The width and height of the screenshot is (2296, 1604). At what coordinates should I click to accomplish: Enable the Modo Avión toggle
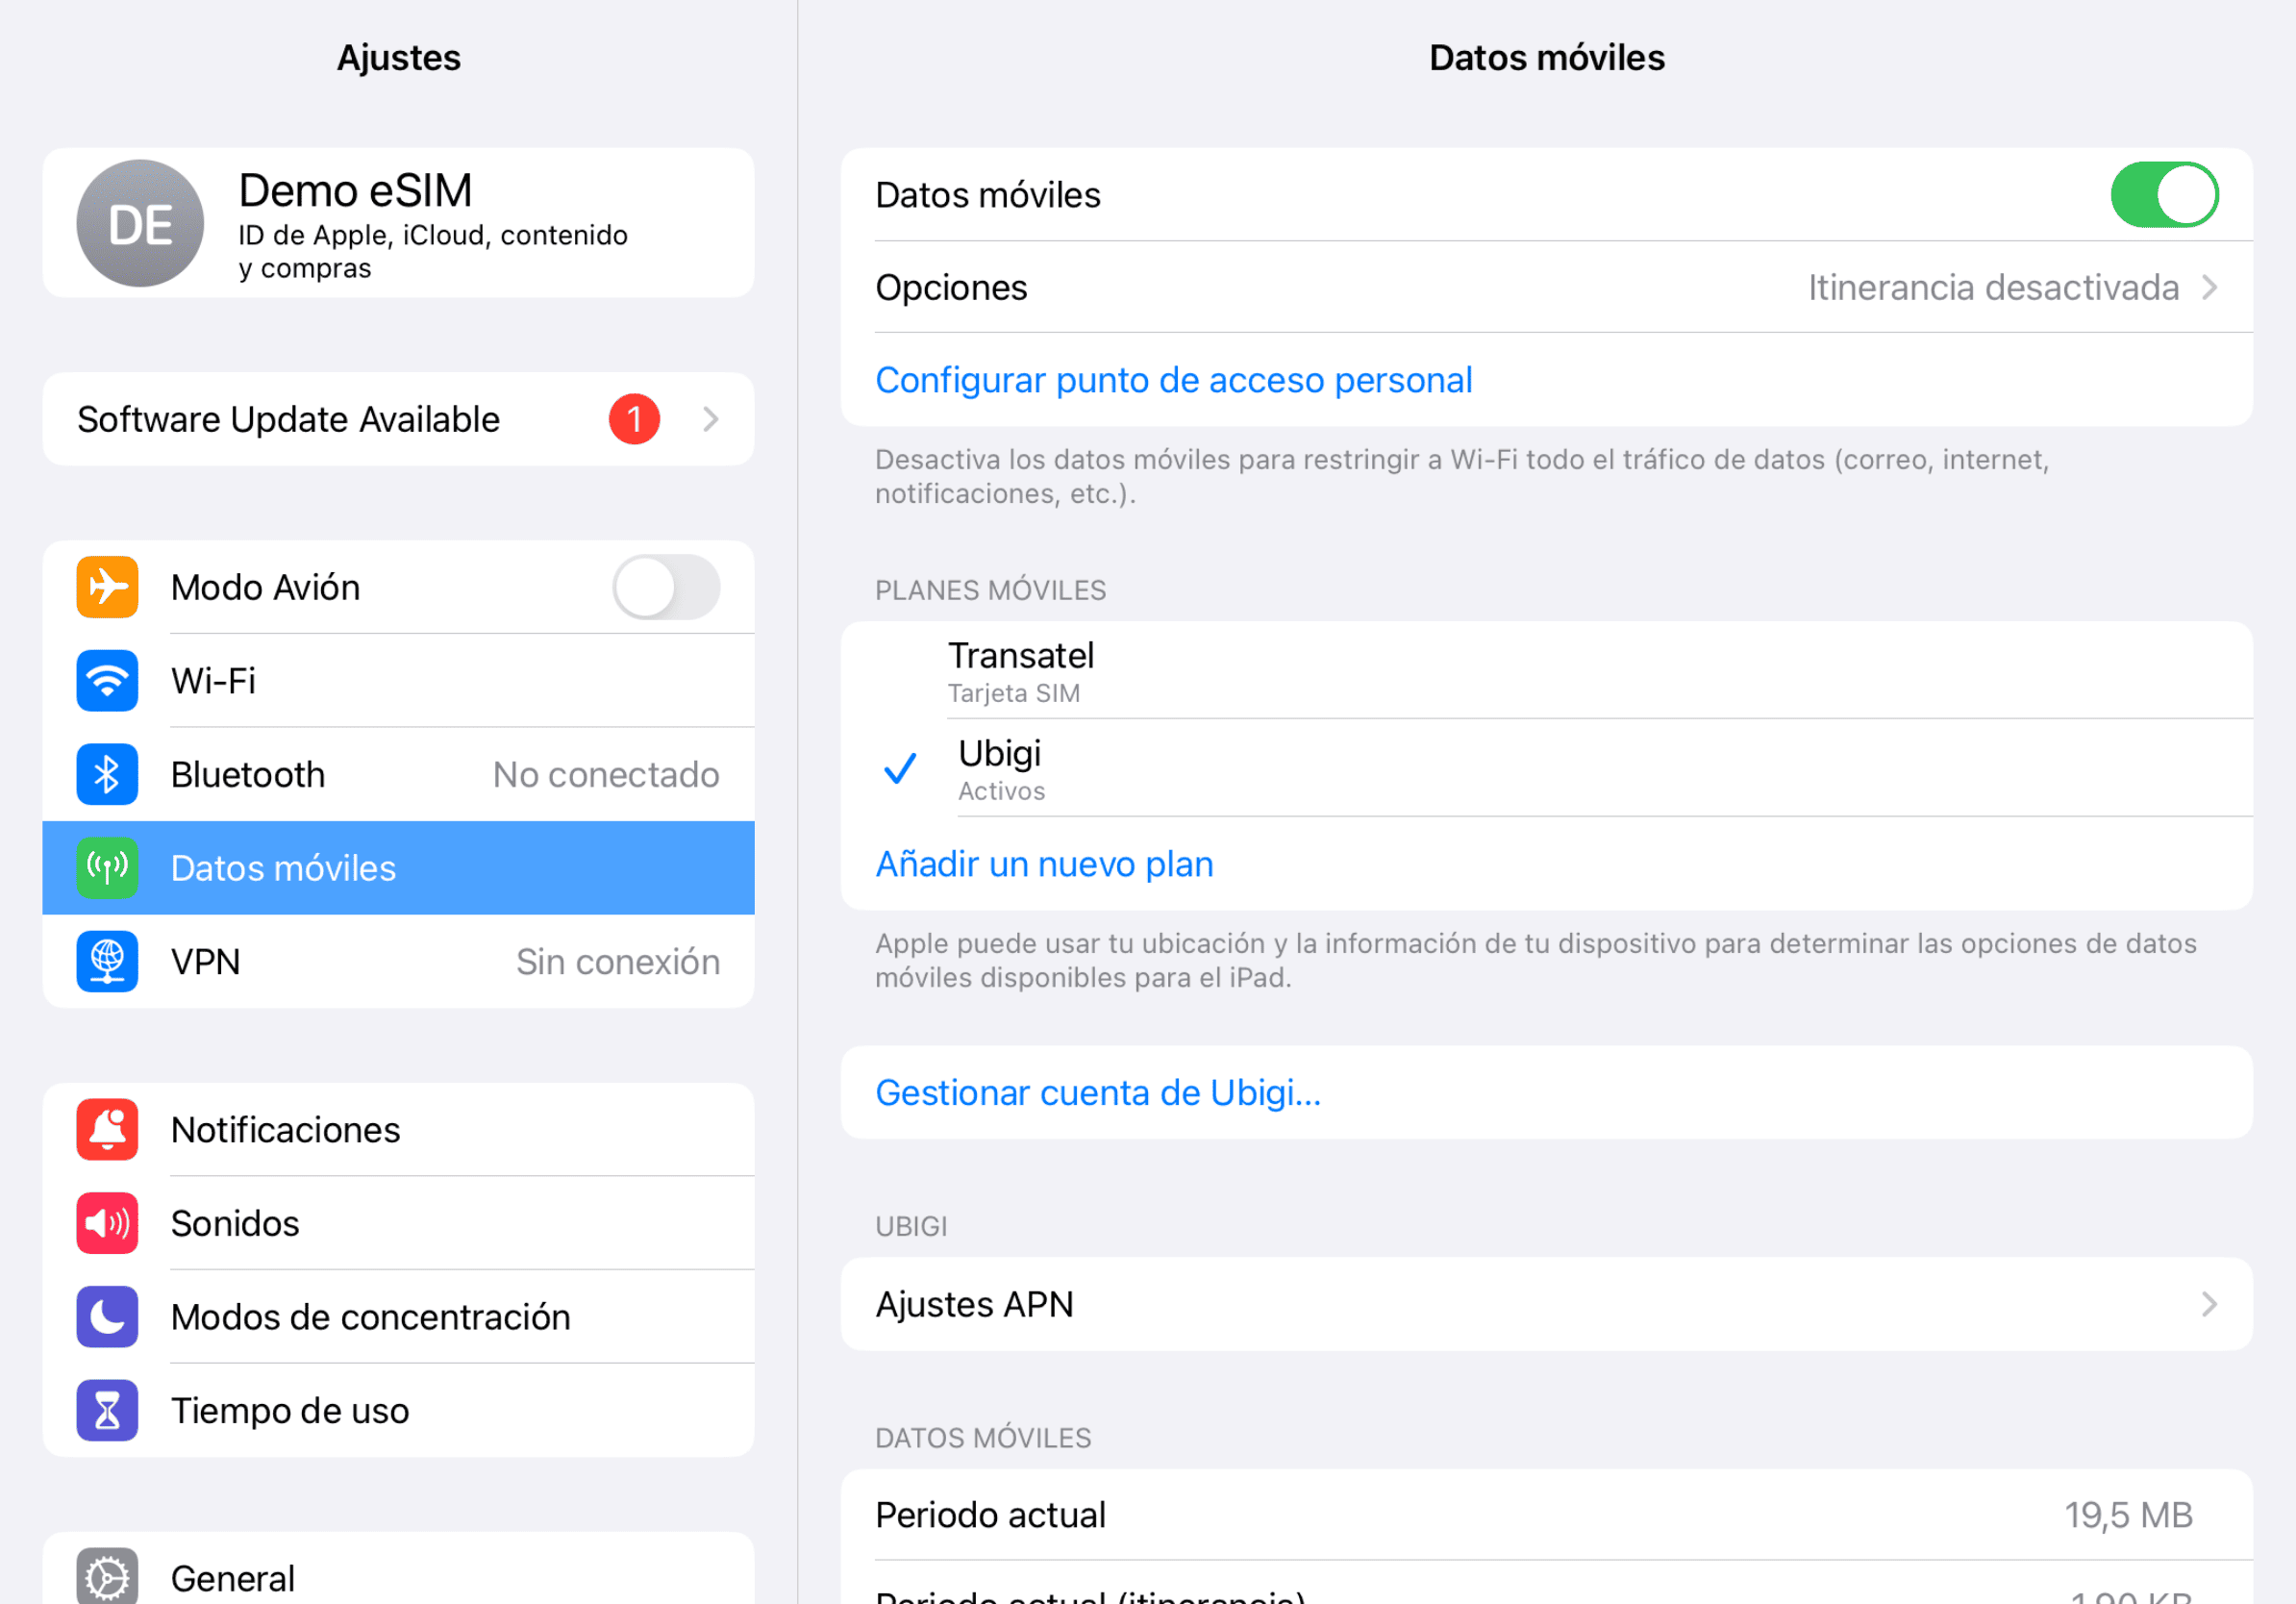(x=666, y=587)
